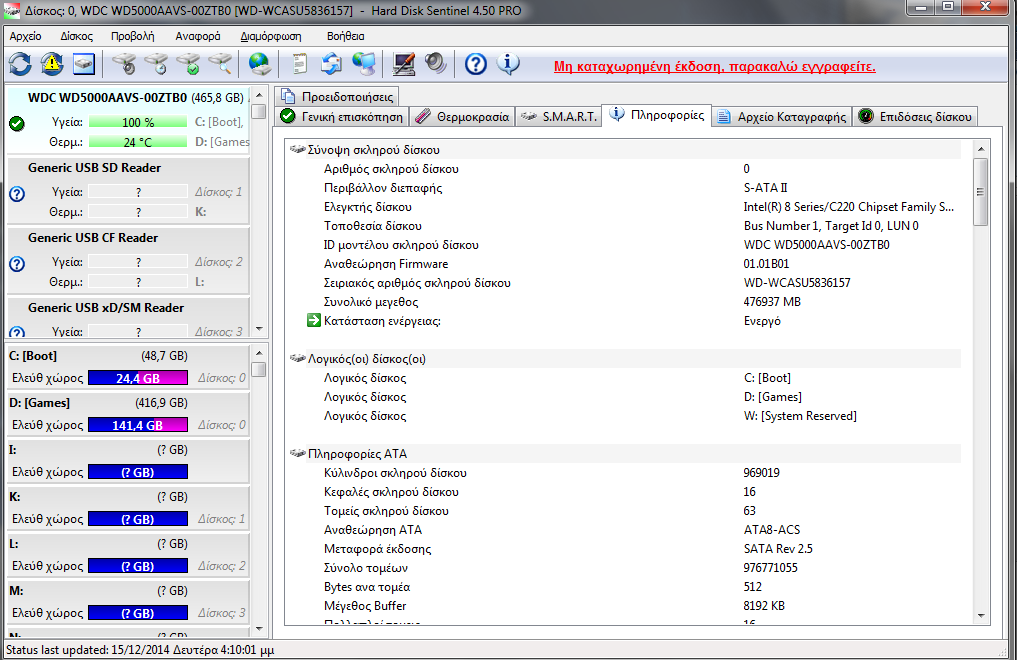The width and height of the screenshot is (1017, 660).
Task: Select the Generic USB CF Reader entry
Action: coord(128,259)
